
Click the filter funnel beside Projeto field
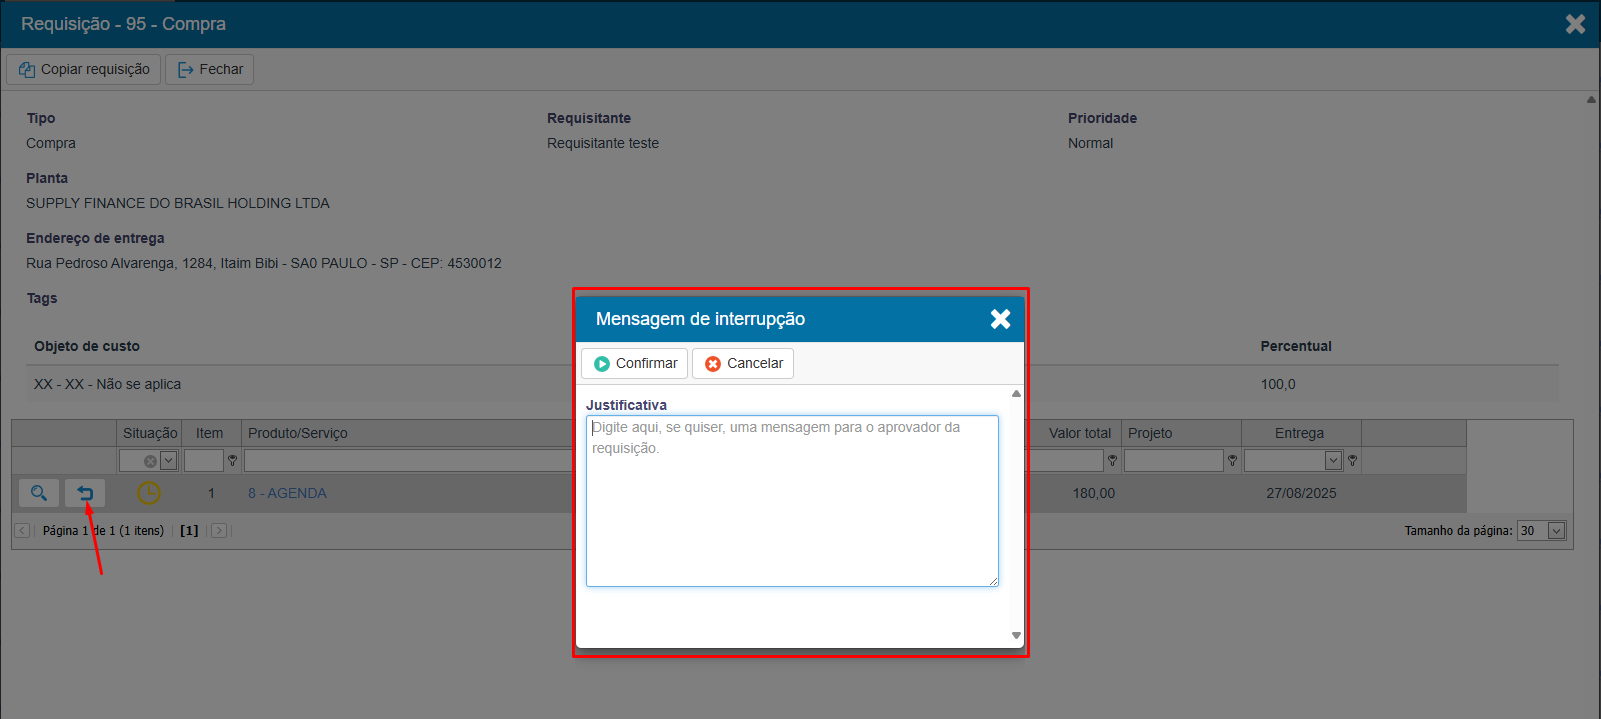(1232, 461)
